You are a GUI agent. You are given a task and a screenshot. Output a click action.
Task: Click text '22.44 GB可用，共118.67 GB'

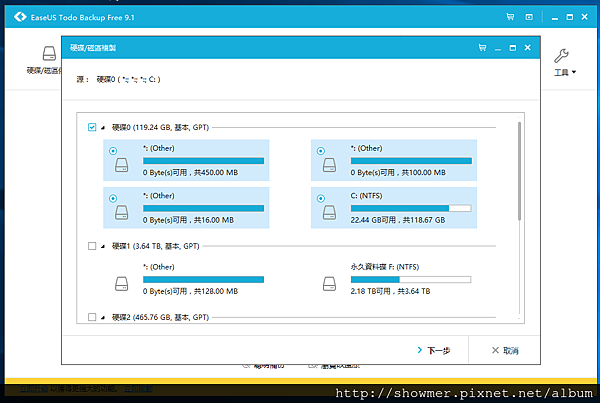[398, 220]
